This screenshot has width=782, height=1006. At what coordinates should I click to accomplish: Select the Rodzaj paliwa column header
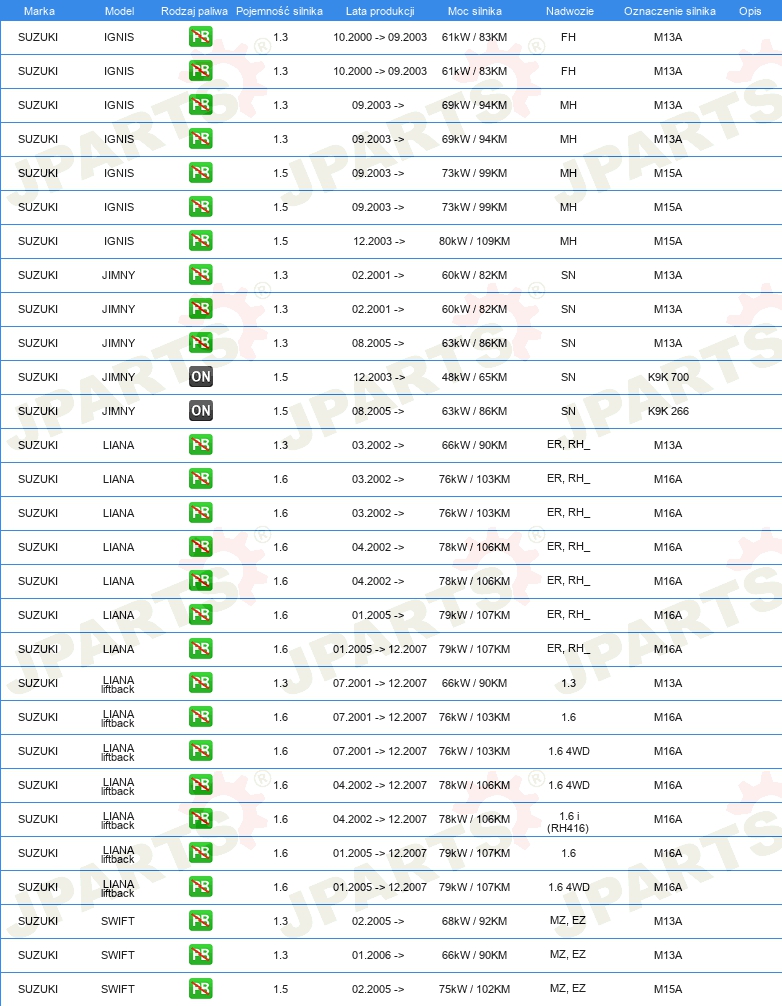point(194,11)
